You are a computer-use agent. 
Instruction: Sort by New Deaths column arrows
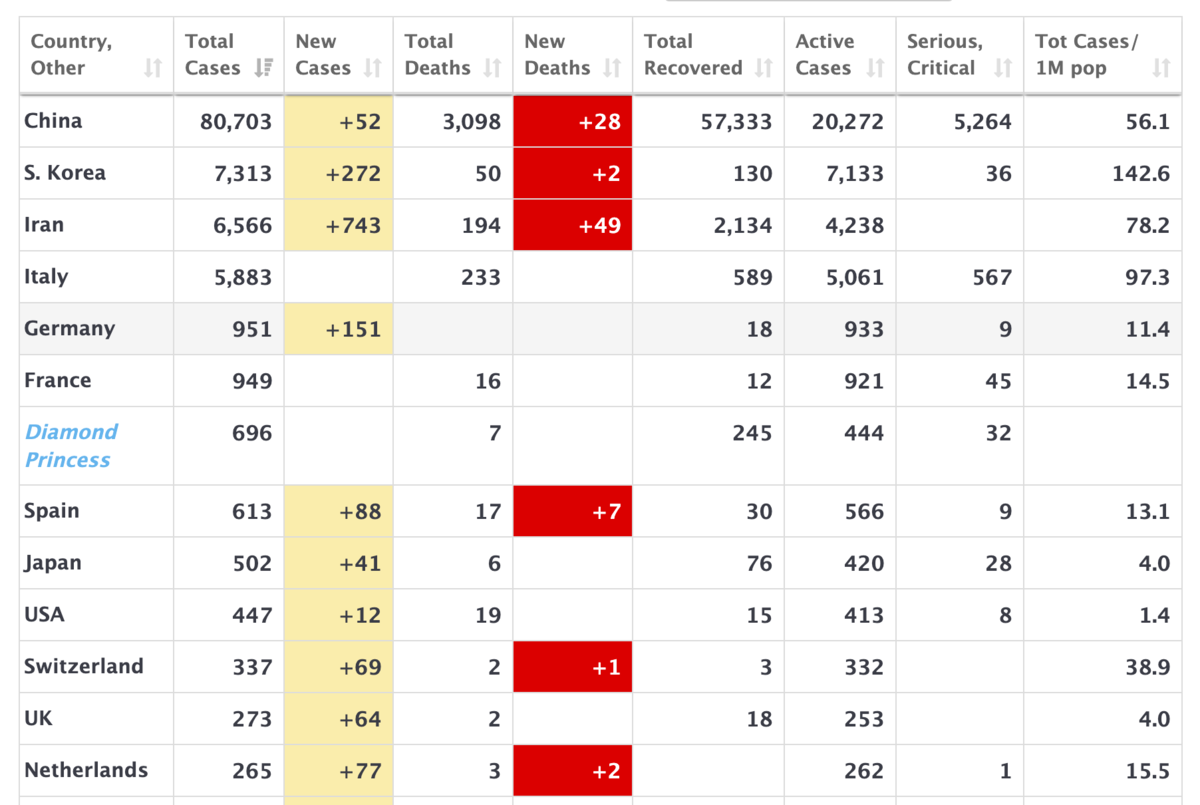click(x=612, y=68)
